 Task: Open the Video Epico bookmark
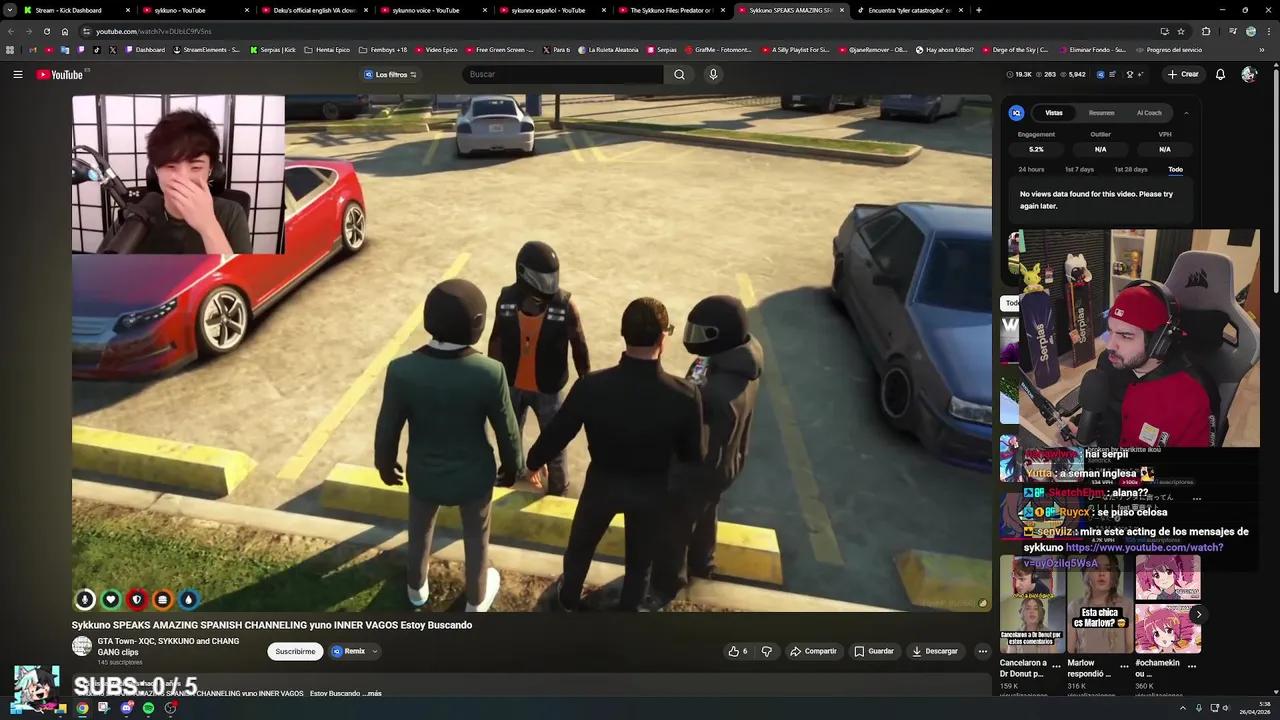coord(435,49)
